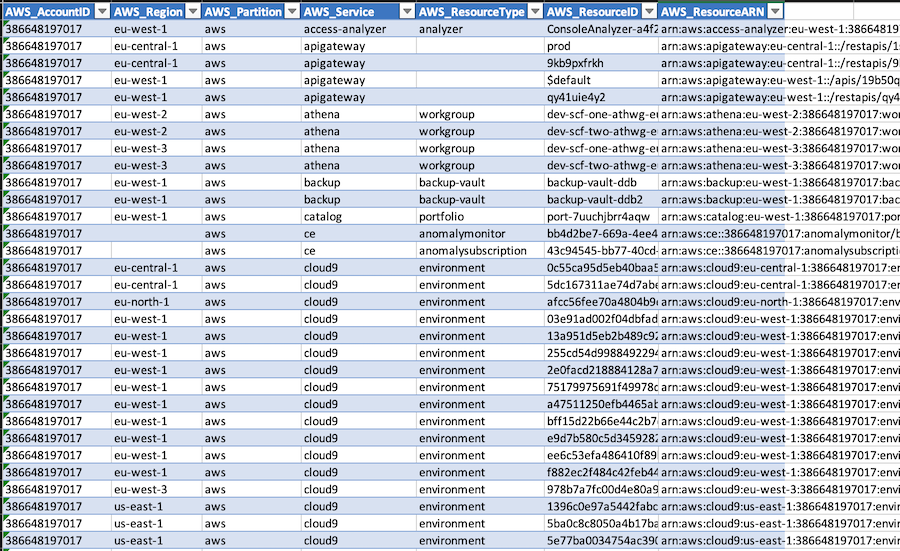Image resolution: width=900 pixels, height=551 pixels.
Task: Select the eu-north-1 region cell
Action: pos(156,302)
